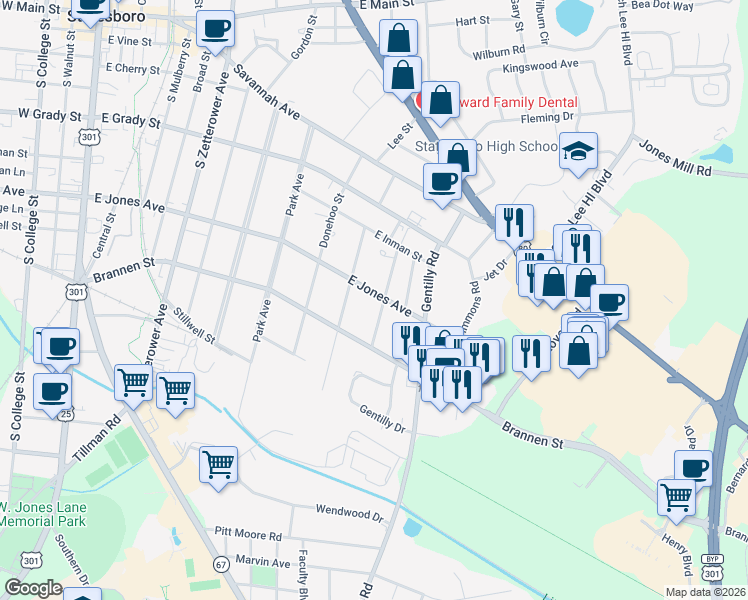The width and height of the screenshot is (748, 600).
Task: Click the coffee cup marker near Lee St
Action: 442,182
